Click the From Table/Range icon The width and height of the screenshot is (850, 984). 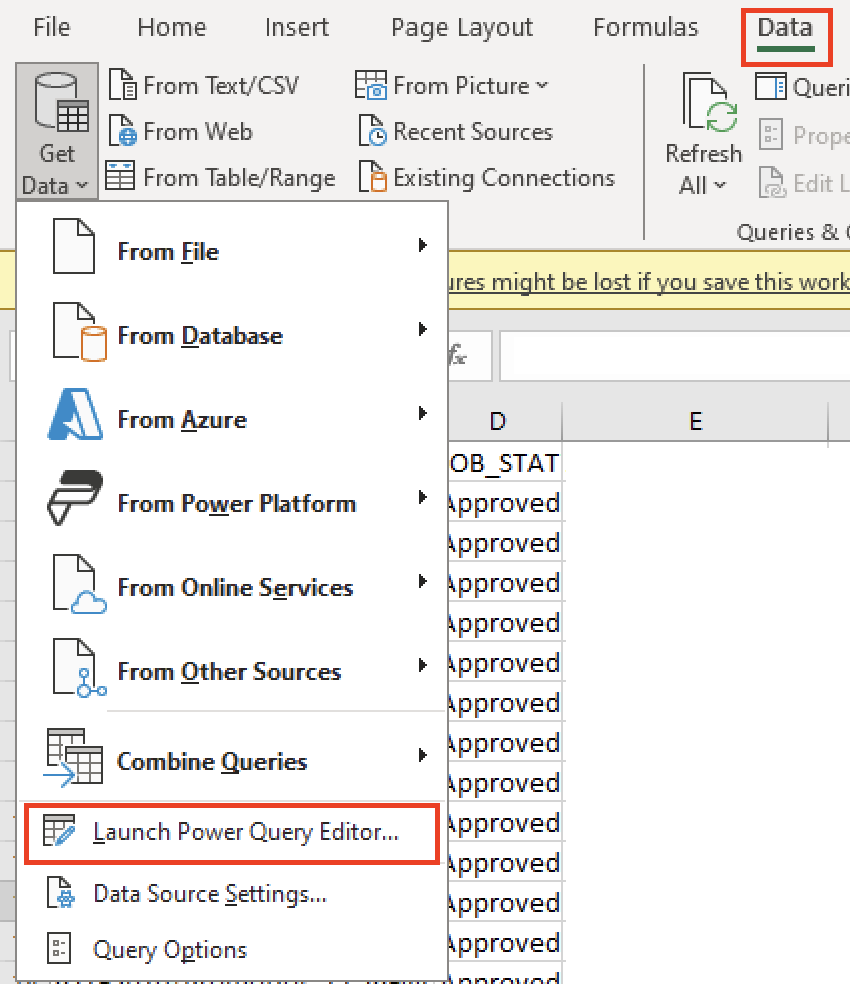click(120, 176)
